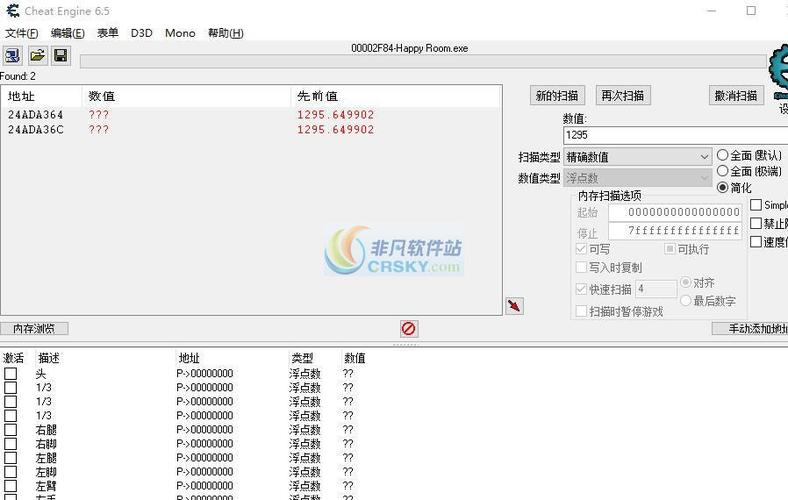Select the 全面 (极端) radio button
788x500 pixels.
tap(723, 171)
